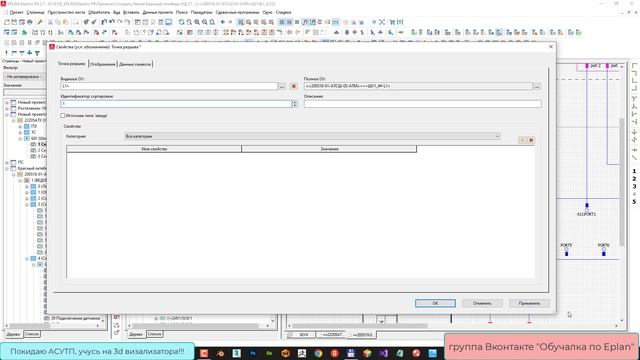Open Photoshop from the taskbar
Screen dimensions: 640x360
253,353
